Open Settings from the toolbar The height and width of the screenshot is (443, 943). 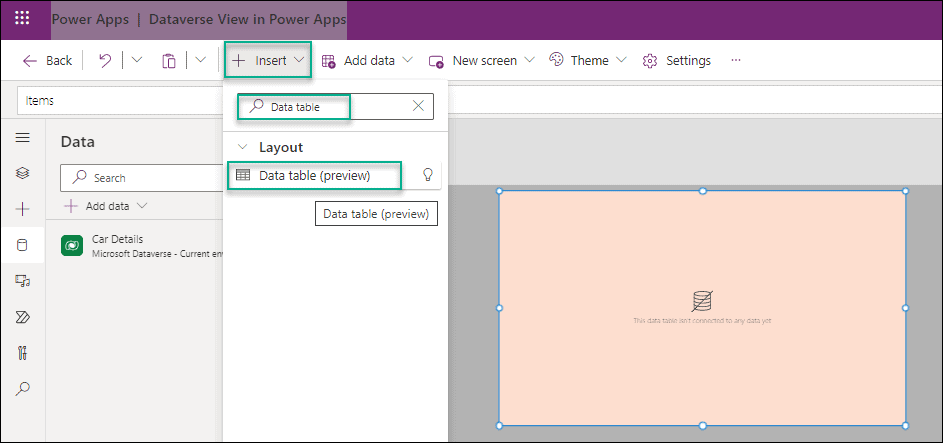coord(677,61)
